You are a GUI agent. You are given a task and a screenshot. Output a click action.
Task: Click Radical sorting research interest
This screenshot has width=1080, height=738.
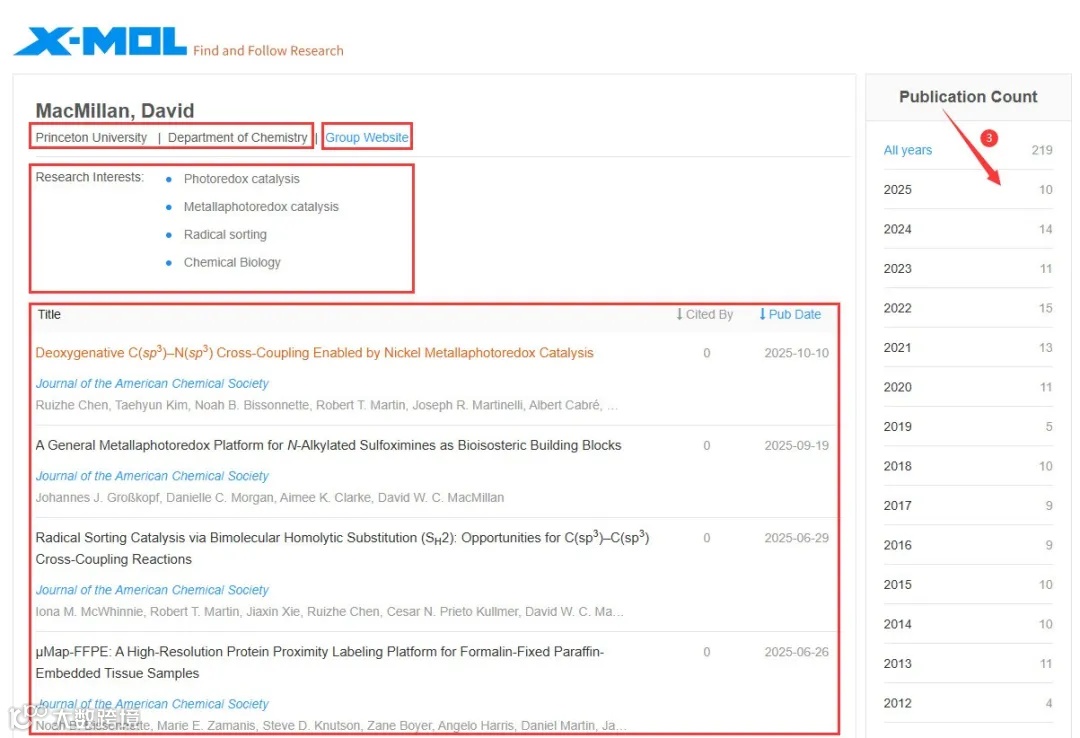(x=225, y=234)
